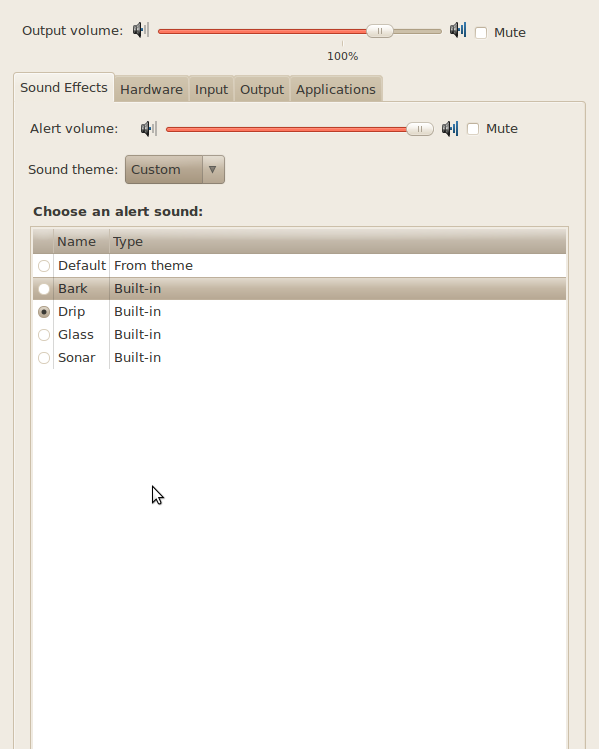This screenshot has height=749, width=599.
Task: Open the Applications tab
Action: coord(336,89)
